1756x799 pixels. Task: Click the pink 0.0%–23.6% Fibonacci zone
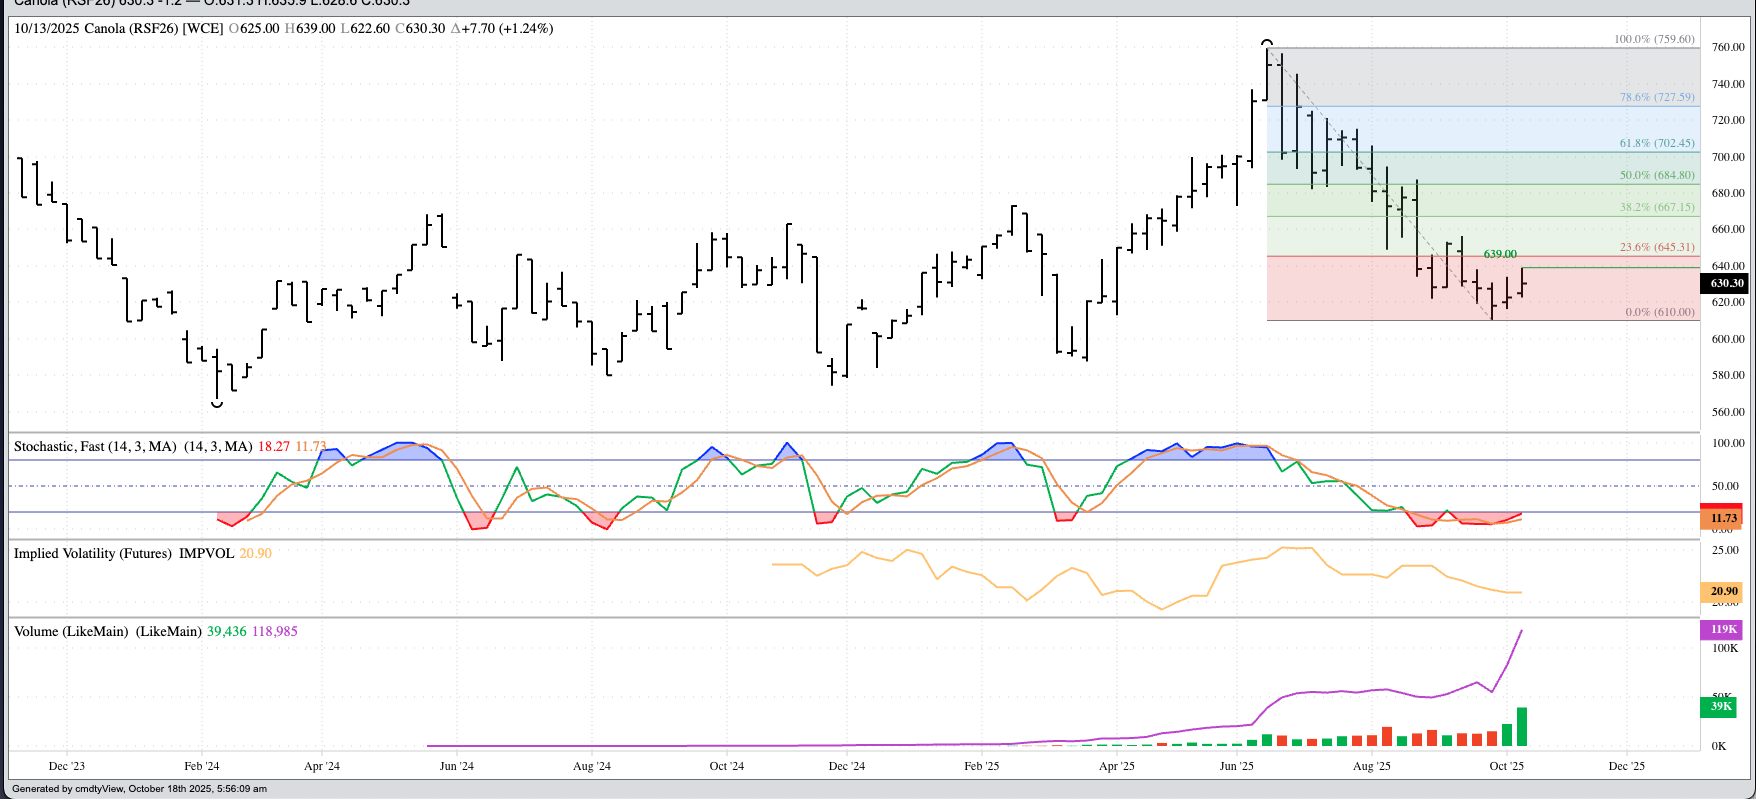tap(1380, 295)
